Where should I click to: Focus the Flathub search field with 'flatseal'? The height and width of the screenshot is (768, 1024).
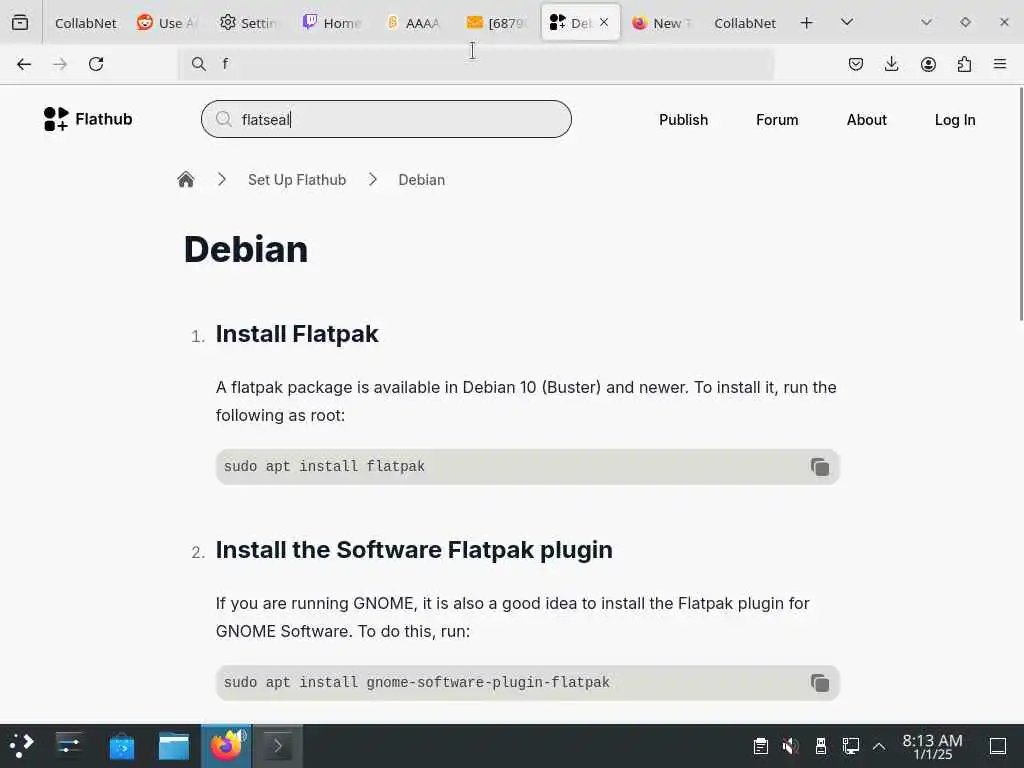pyautogui.click(x=386, y=119)
